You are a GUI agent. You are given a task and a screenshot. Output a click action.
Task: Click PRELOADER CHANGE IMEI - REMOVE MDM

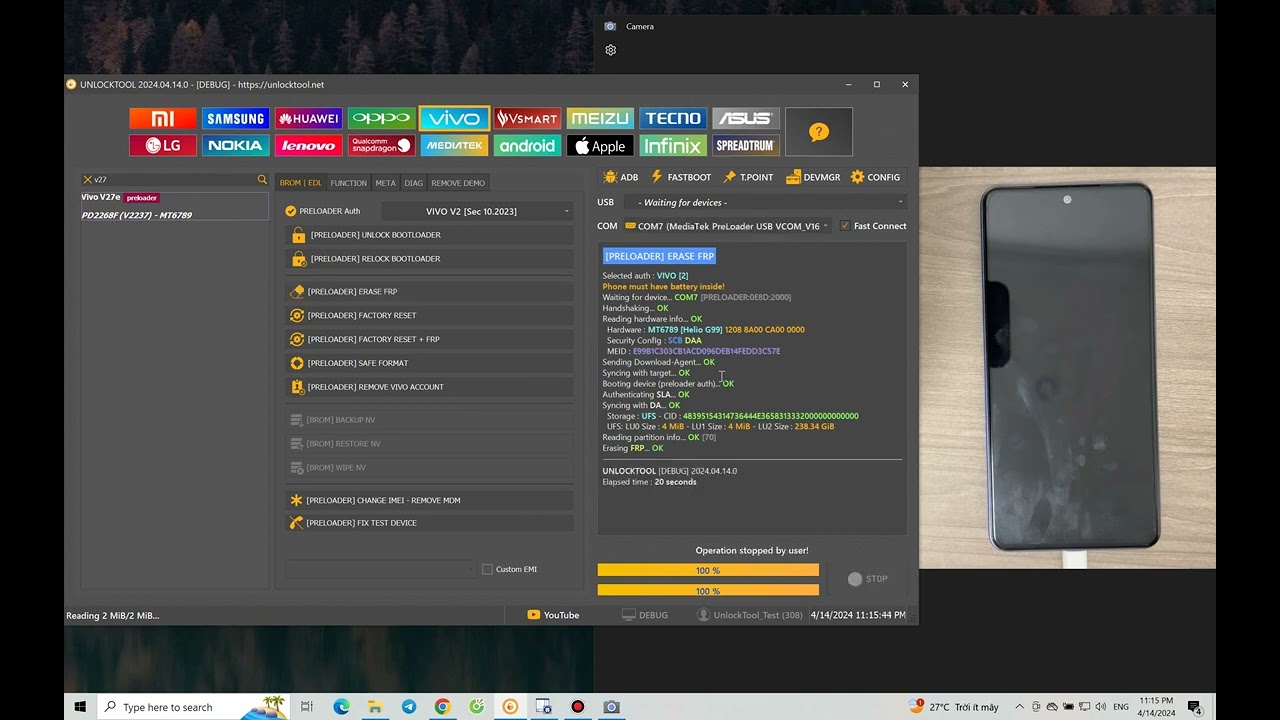point(430,500)
